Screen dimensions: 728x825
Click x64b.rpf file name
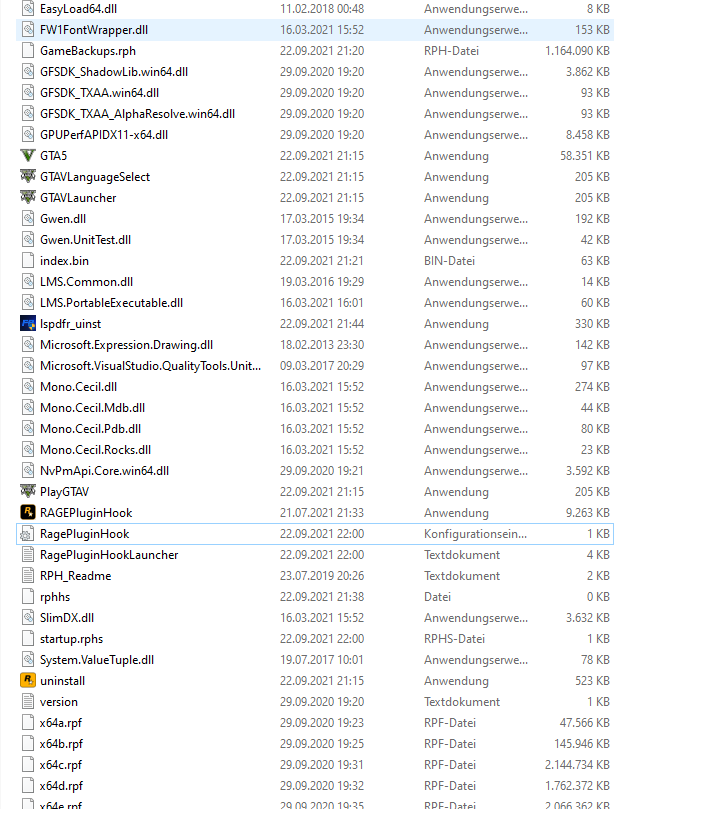tap(62, 744)
